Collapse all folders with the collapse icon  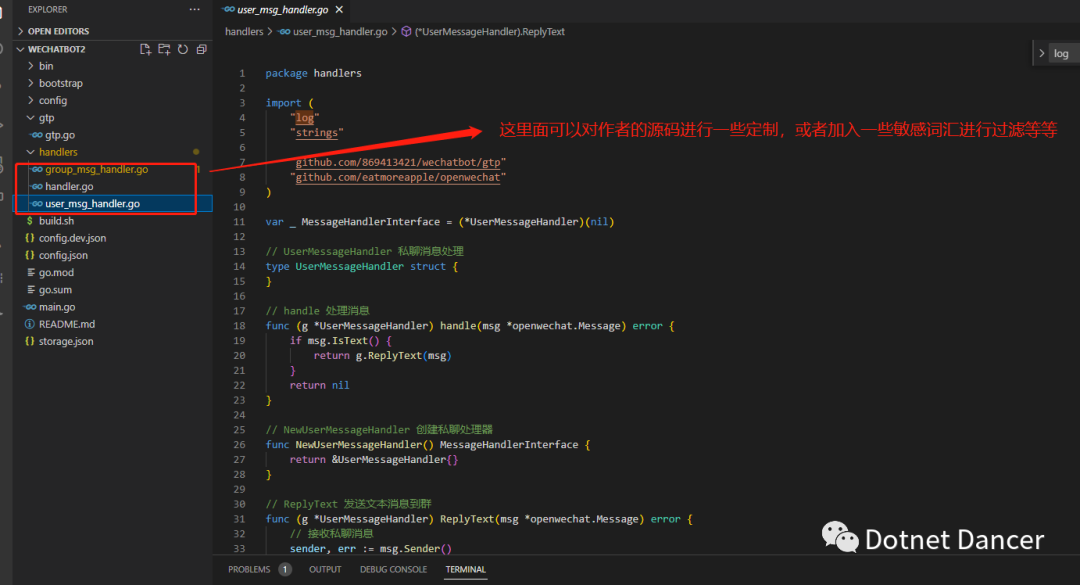[202, 49]
